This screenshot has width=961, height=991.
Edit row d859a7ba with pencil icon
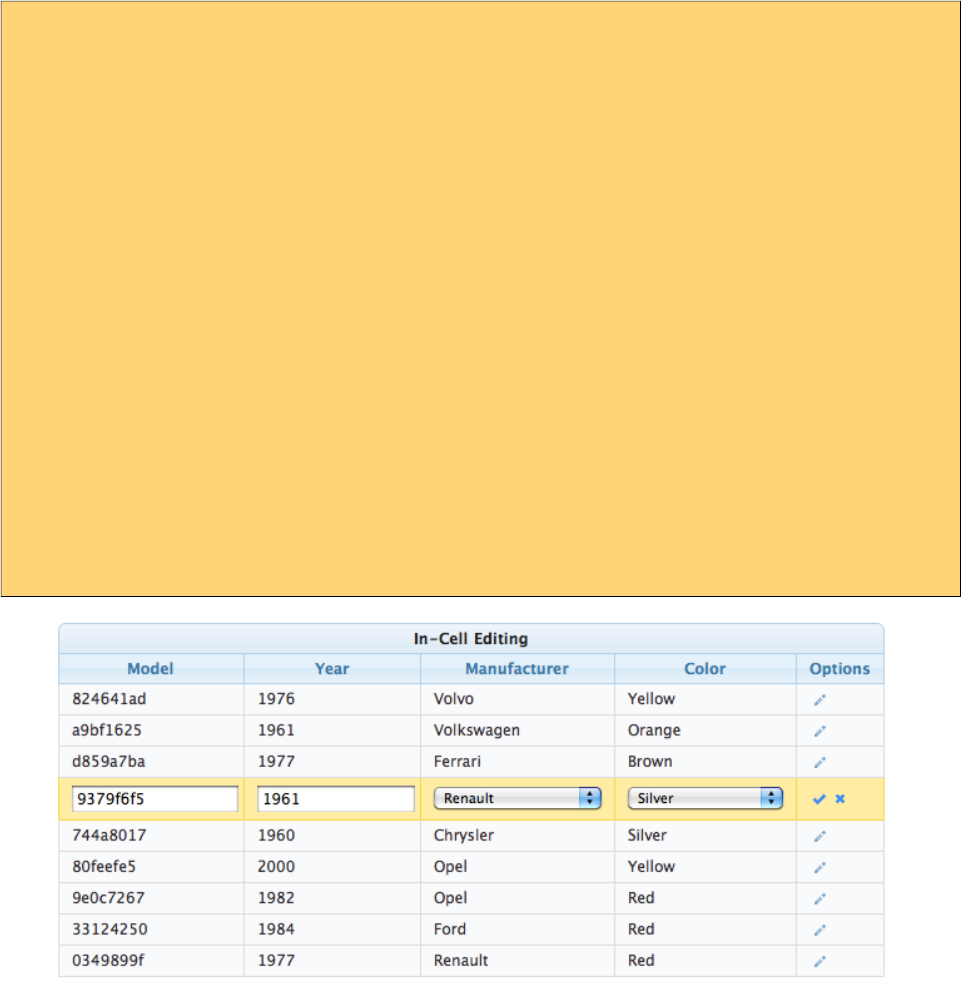click(x=819, y=762)
